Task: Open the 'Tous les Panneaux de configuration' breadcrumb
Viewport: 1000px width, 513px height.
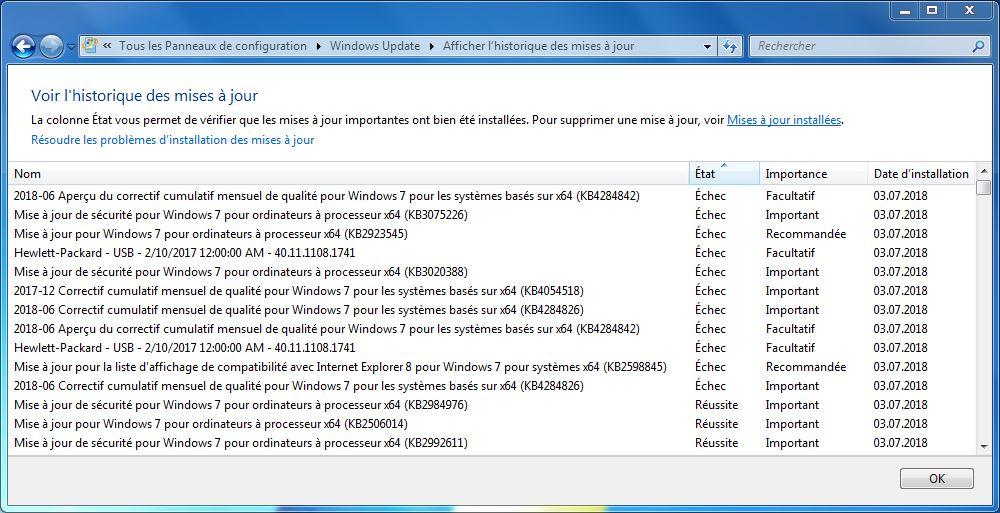Action: [x=212, y=46]
